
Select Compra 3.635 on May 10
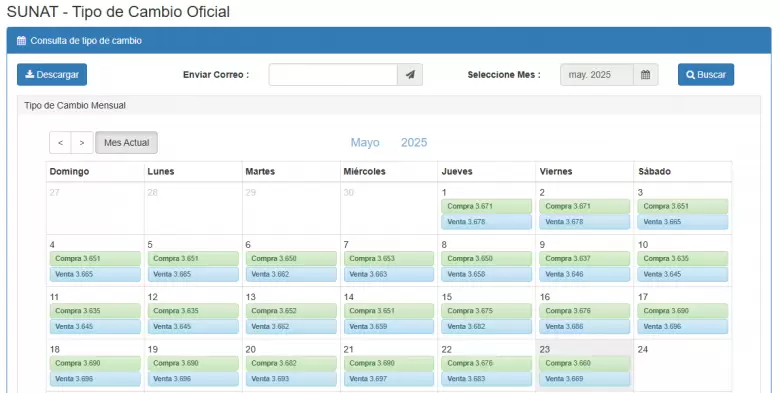[x=682, y=259]
